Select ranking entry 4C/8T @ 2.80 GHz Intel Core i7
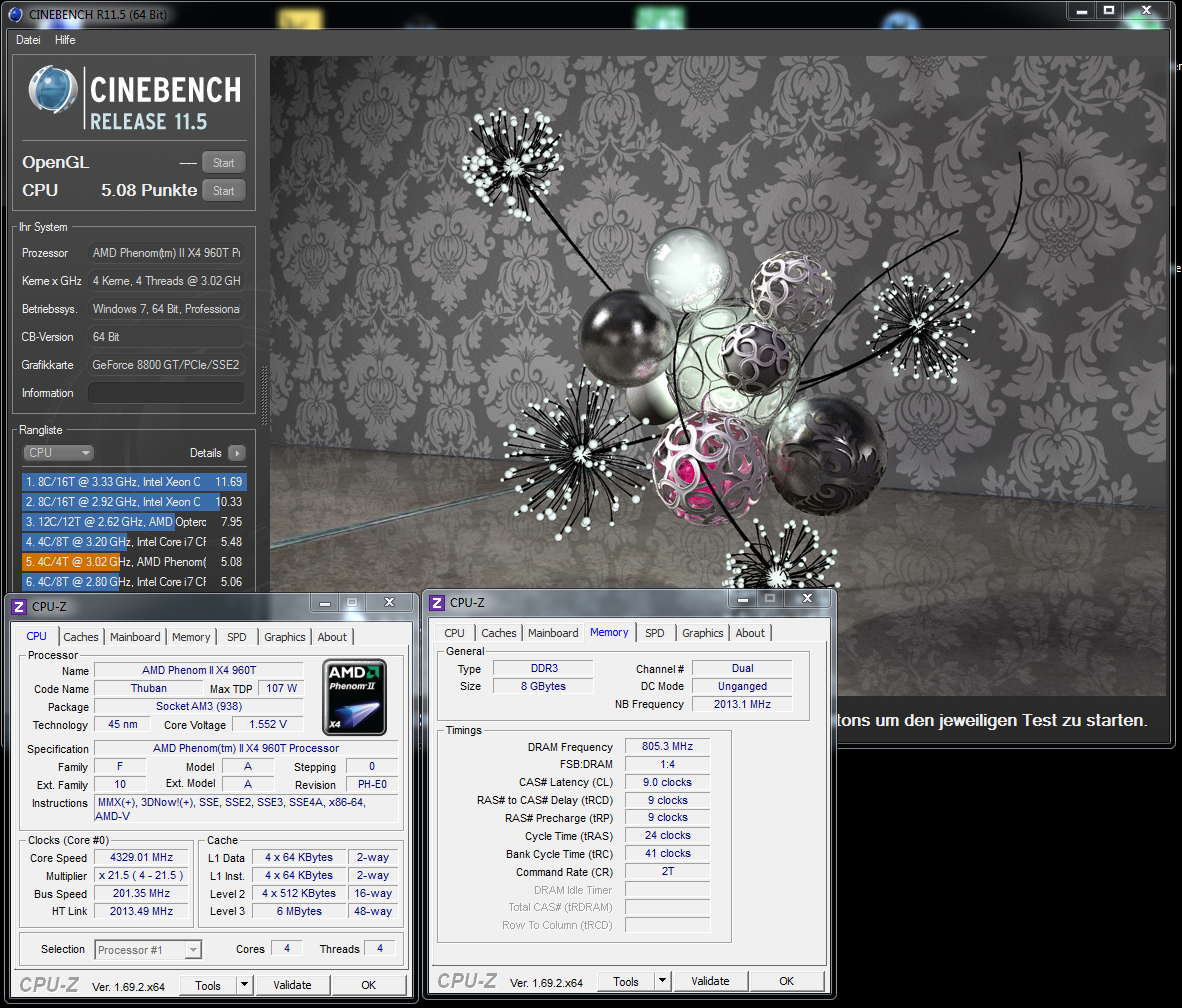The image size is (1182, 1008). pos(134,582)
